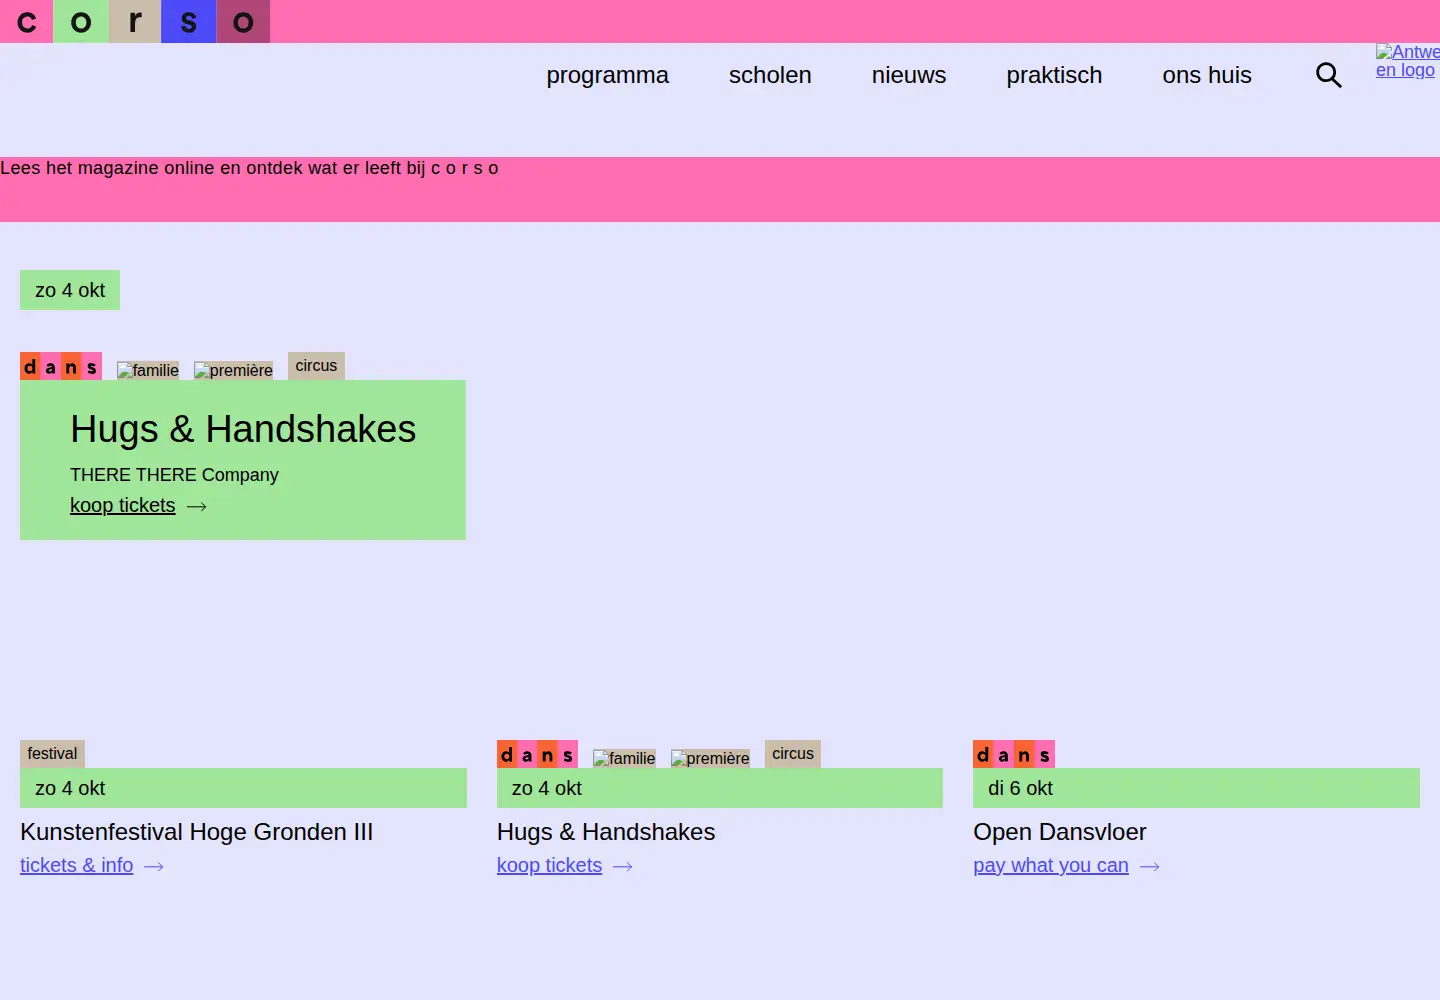Click the 'THERE THERE Company' text
1440x1000 pixels.
click(174, 475)
